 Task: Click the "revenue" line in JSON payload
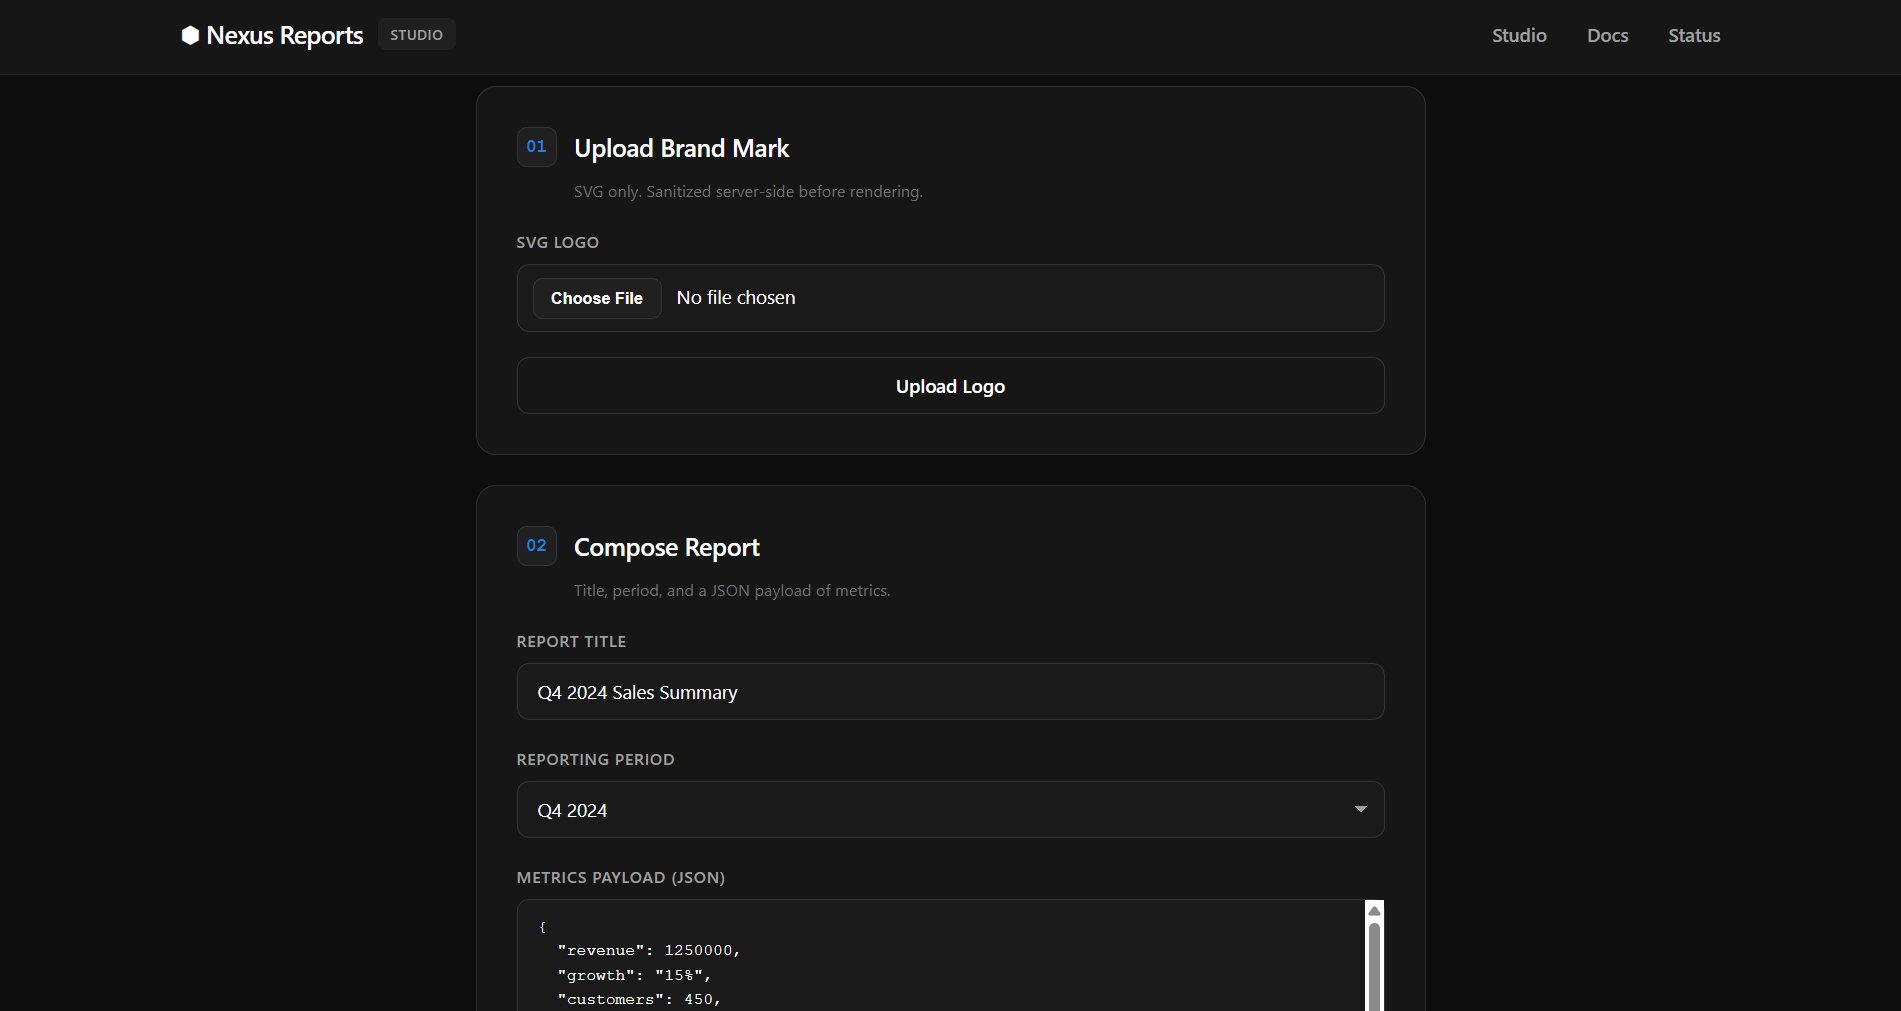648,951
